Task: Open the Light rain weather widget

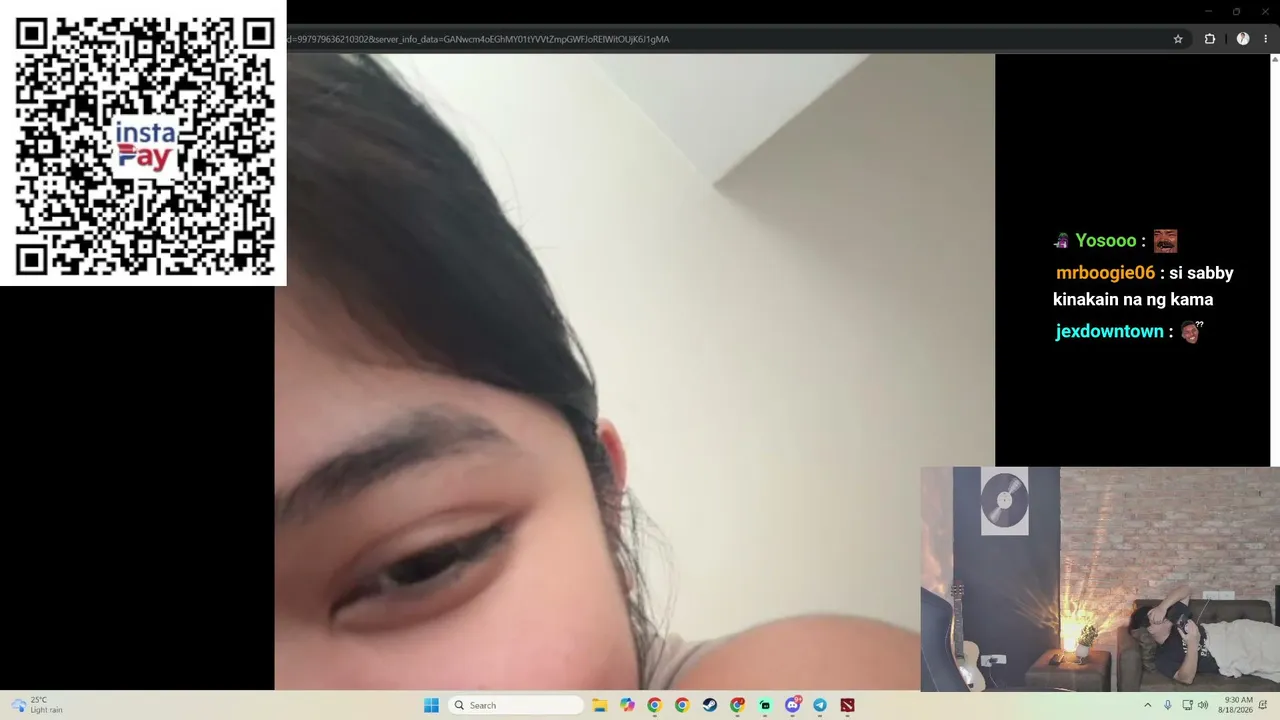Action: pos(37,705)
